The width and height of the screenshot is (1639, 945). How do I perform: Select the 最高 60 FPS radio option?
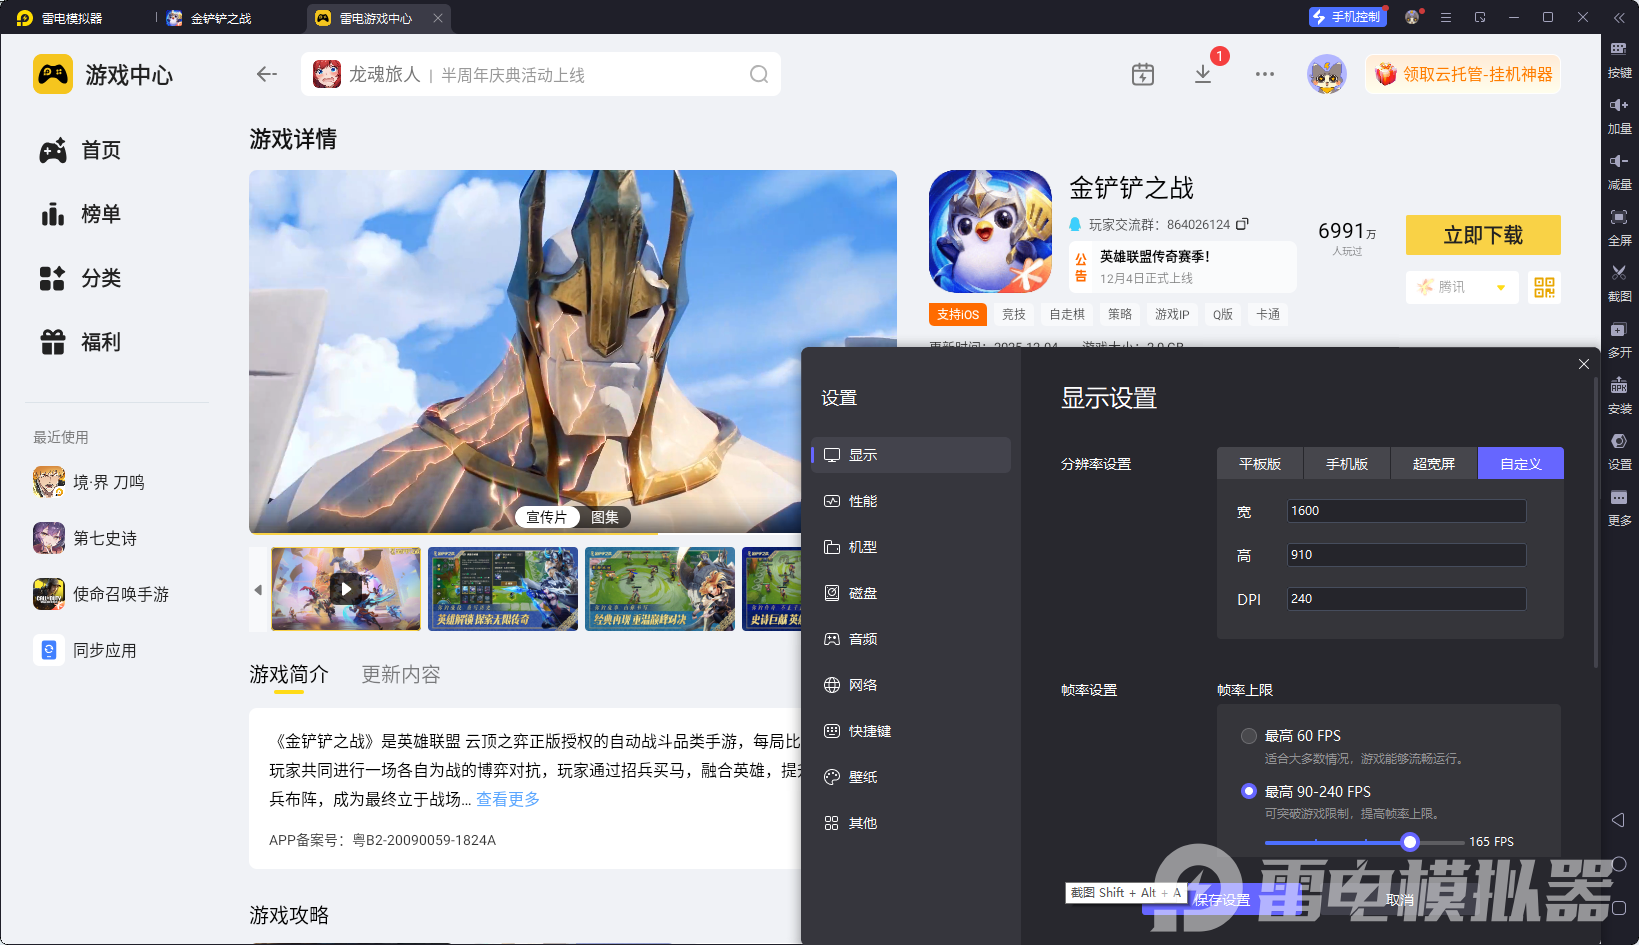1249,736
